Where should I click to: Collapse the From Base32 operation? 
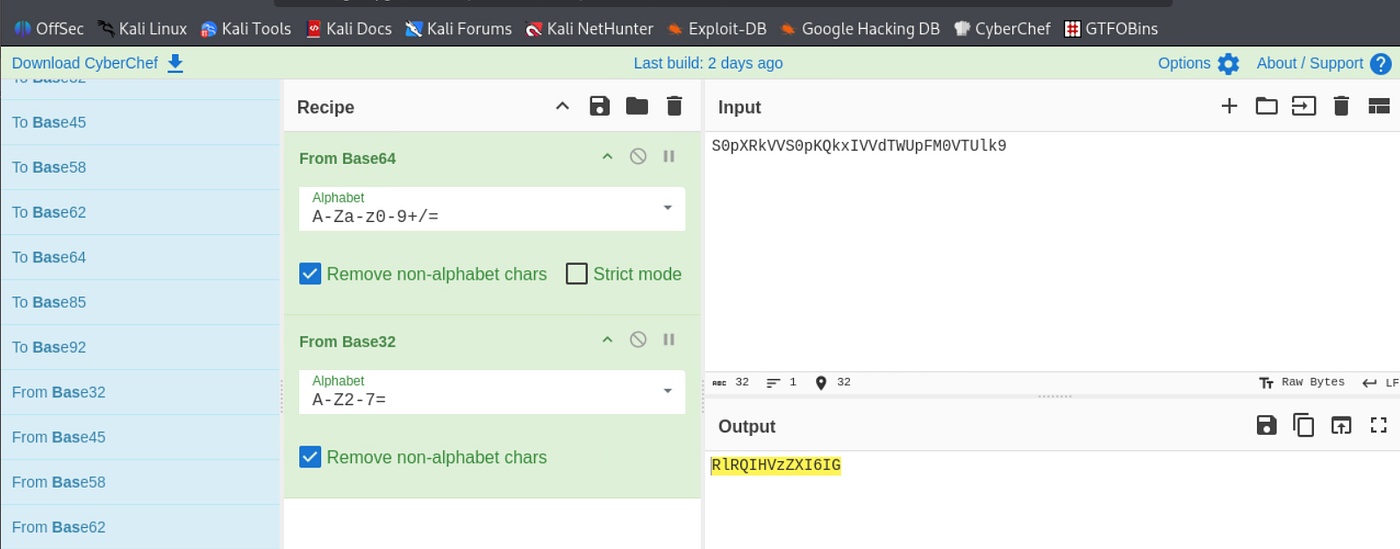point(607,340)
